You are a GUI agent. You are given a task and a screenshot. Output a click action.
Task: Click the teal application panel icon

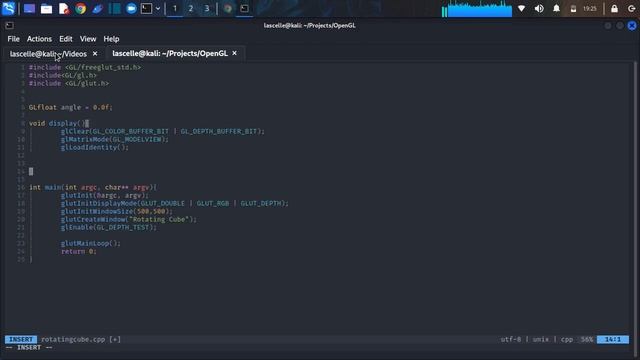[115, 9]
